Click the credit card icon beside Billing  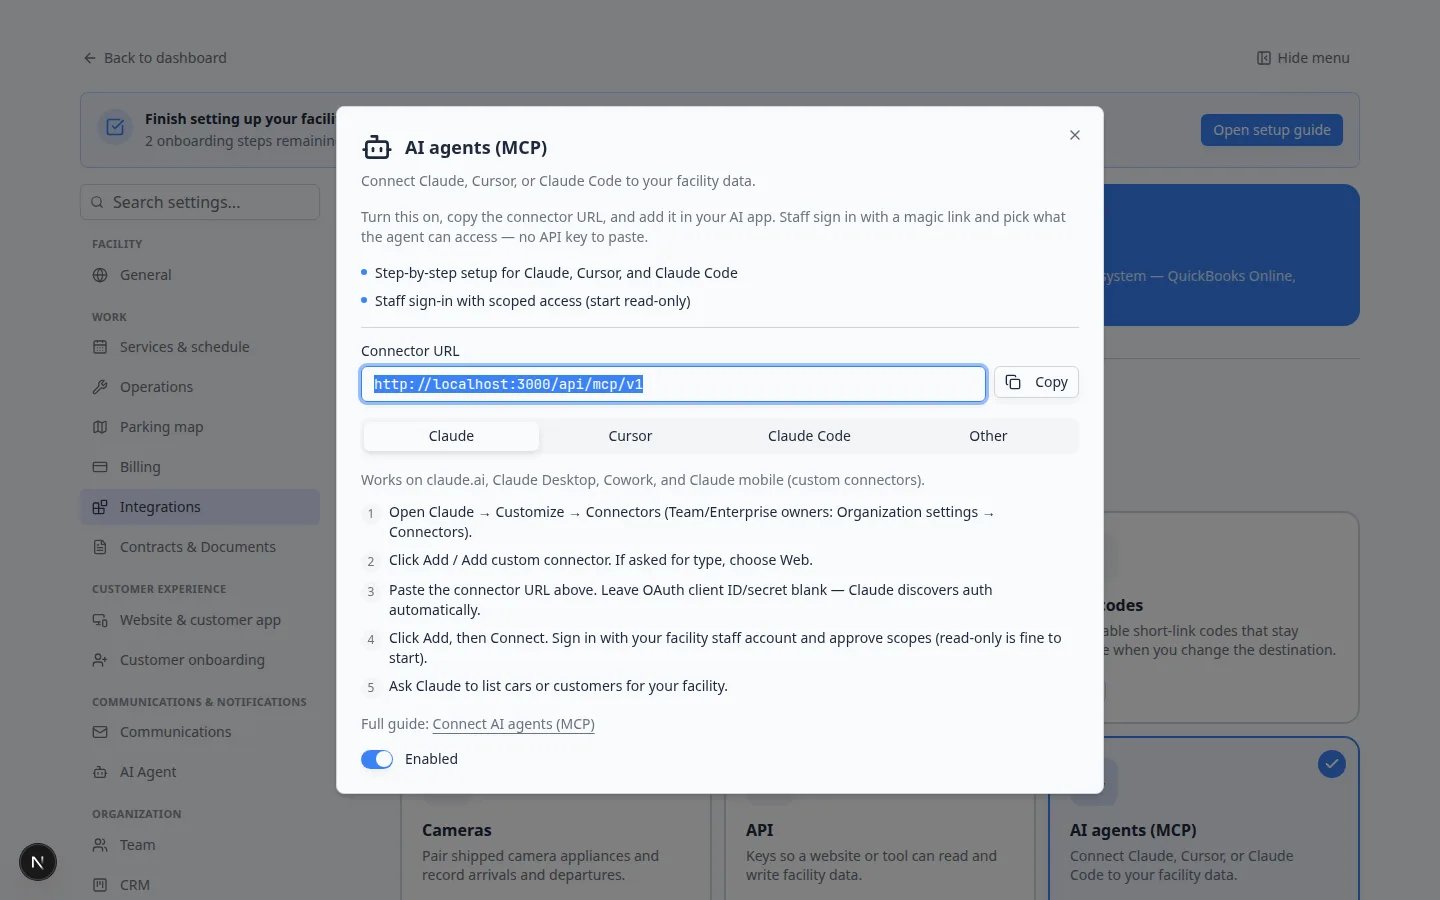click(100, 467)
